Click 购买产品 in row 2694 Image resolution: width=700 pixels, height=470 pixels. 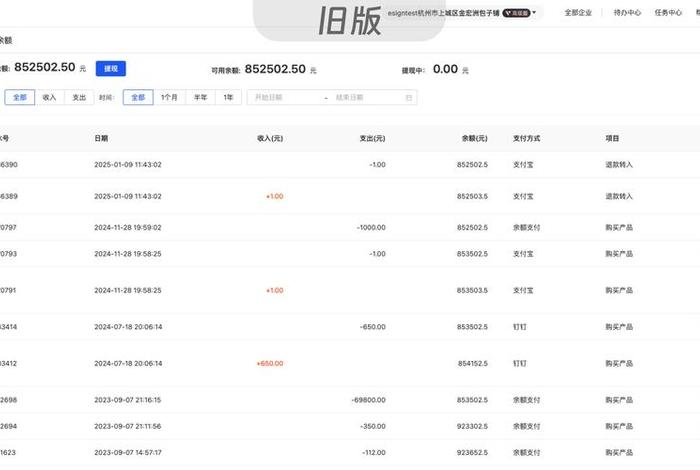619,427
